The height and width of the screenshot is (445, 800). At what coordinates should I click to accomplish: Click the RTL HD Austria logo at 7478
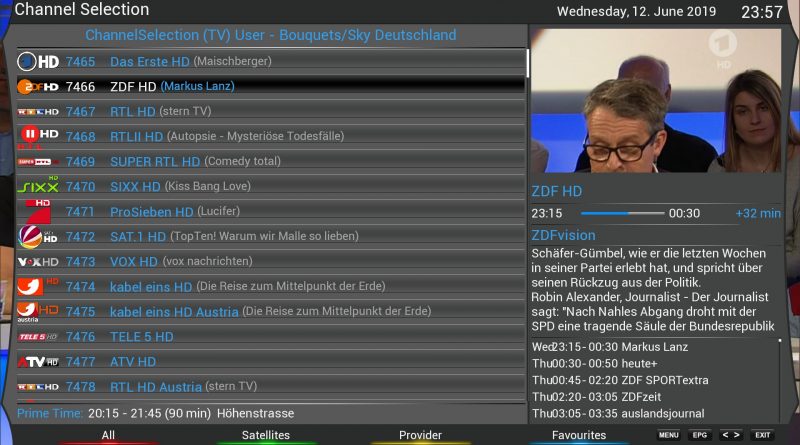tap(38, 387)
